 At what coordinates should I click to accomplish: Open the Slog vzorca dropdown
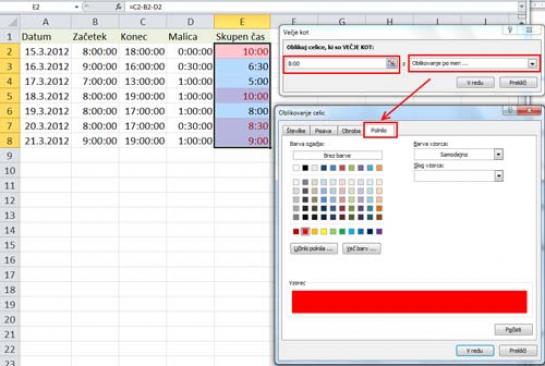coord(498,176)
